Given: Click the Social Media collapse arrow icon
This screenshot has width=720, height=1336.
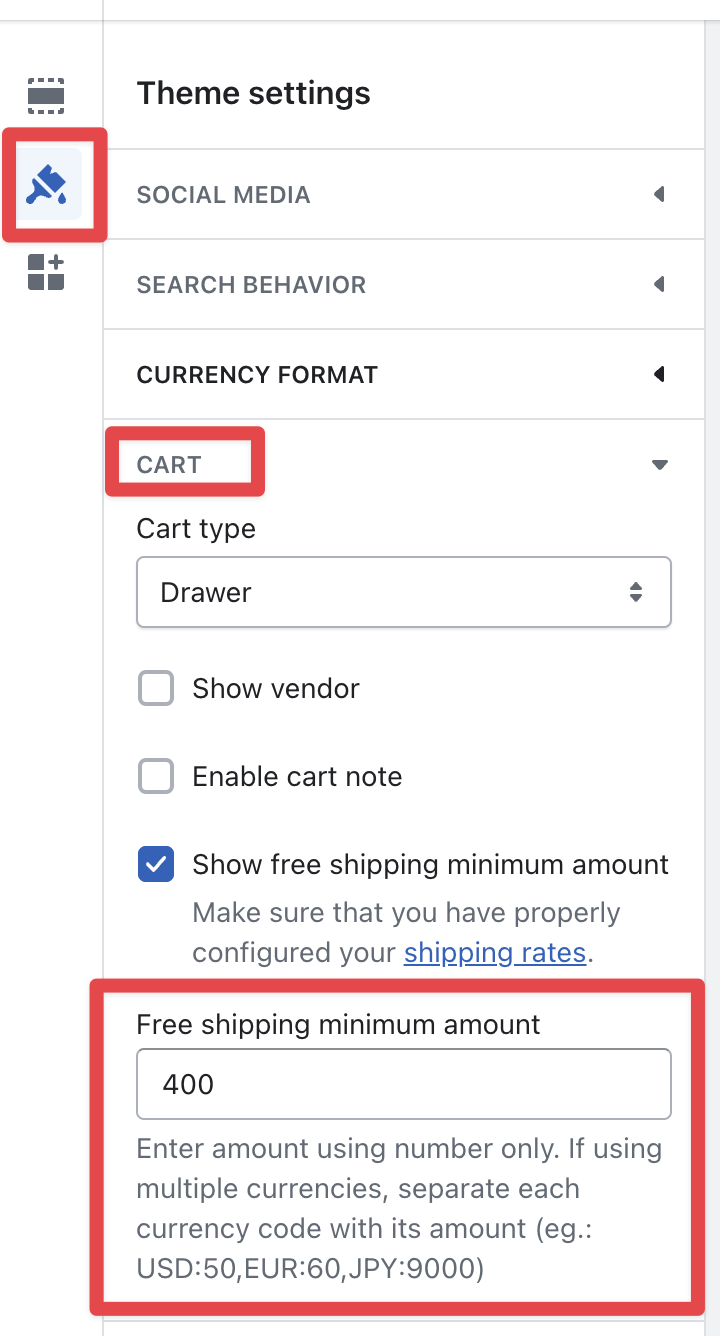Looking at the screenshot, I should point(659,194).
